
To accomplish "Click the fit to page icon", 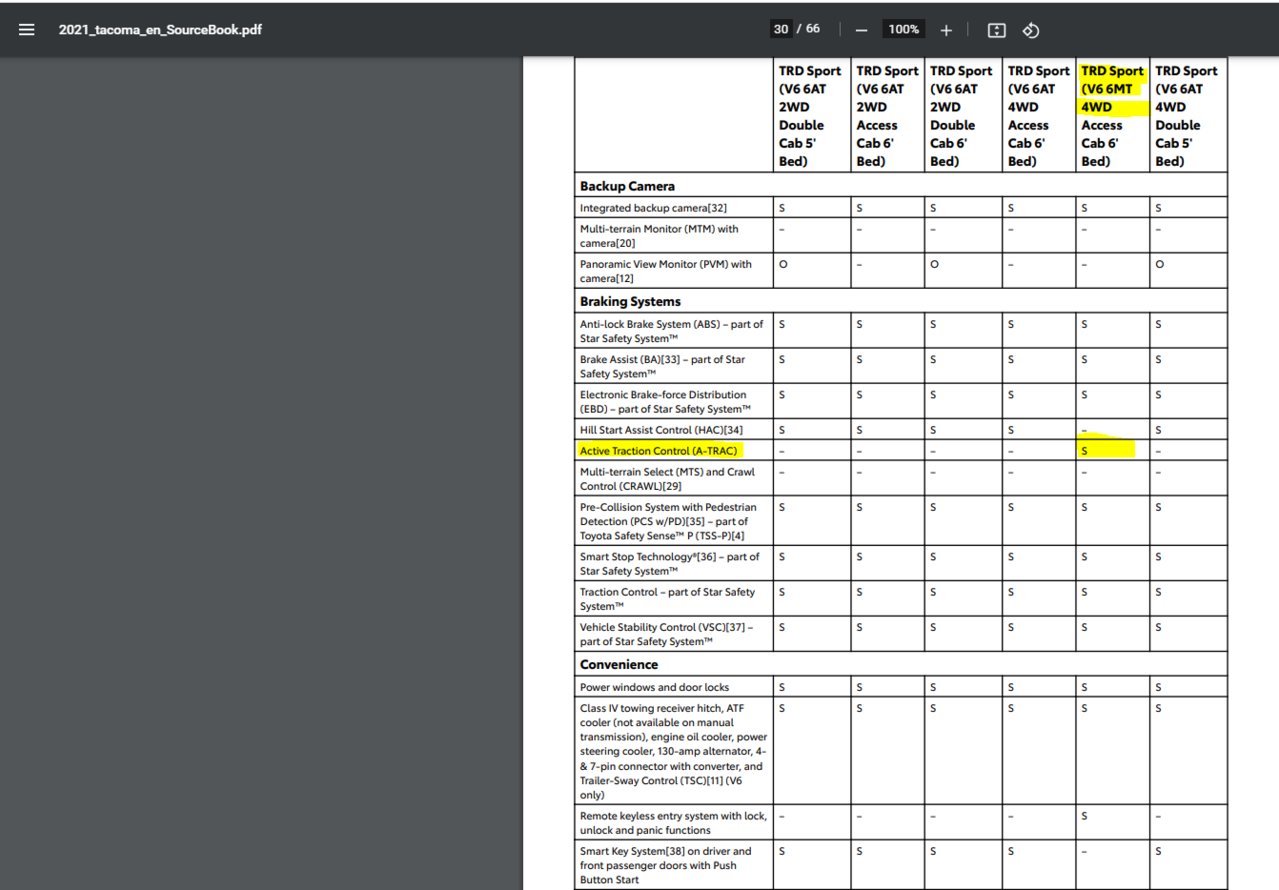I will [x=996, y=30].
